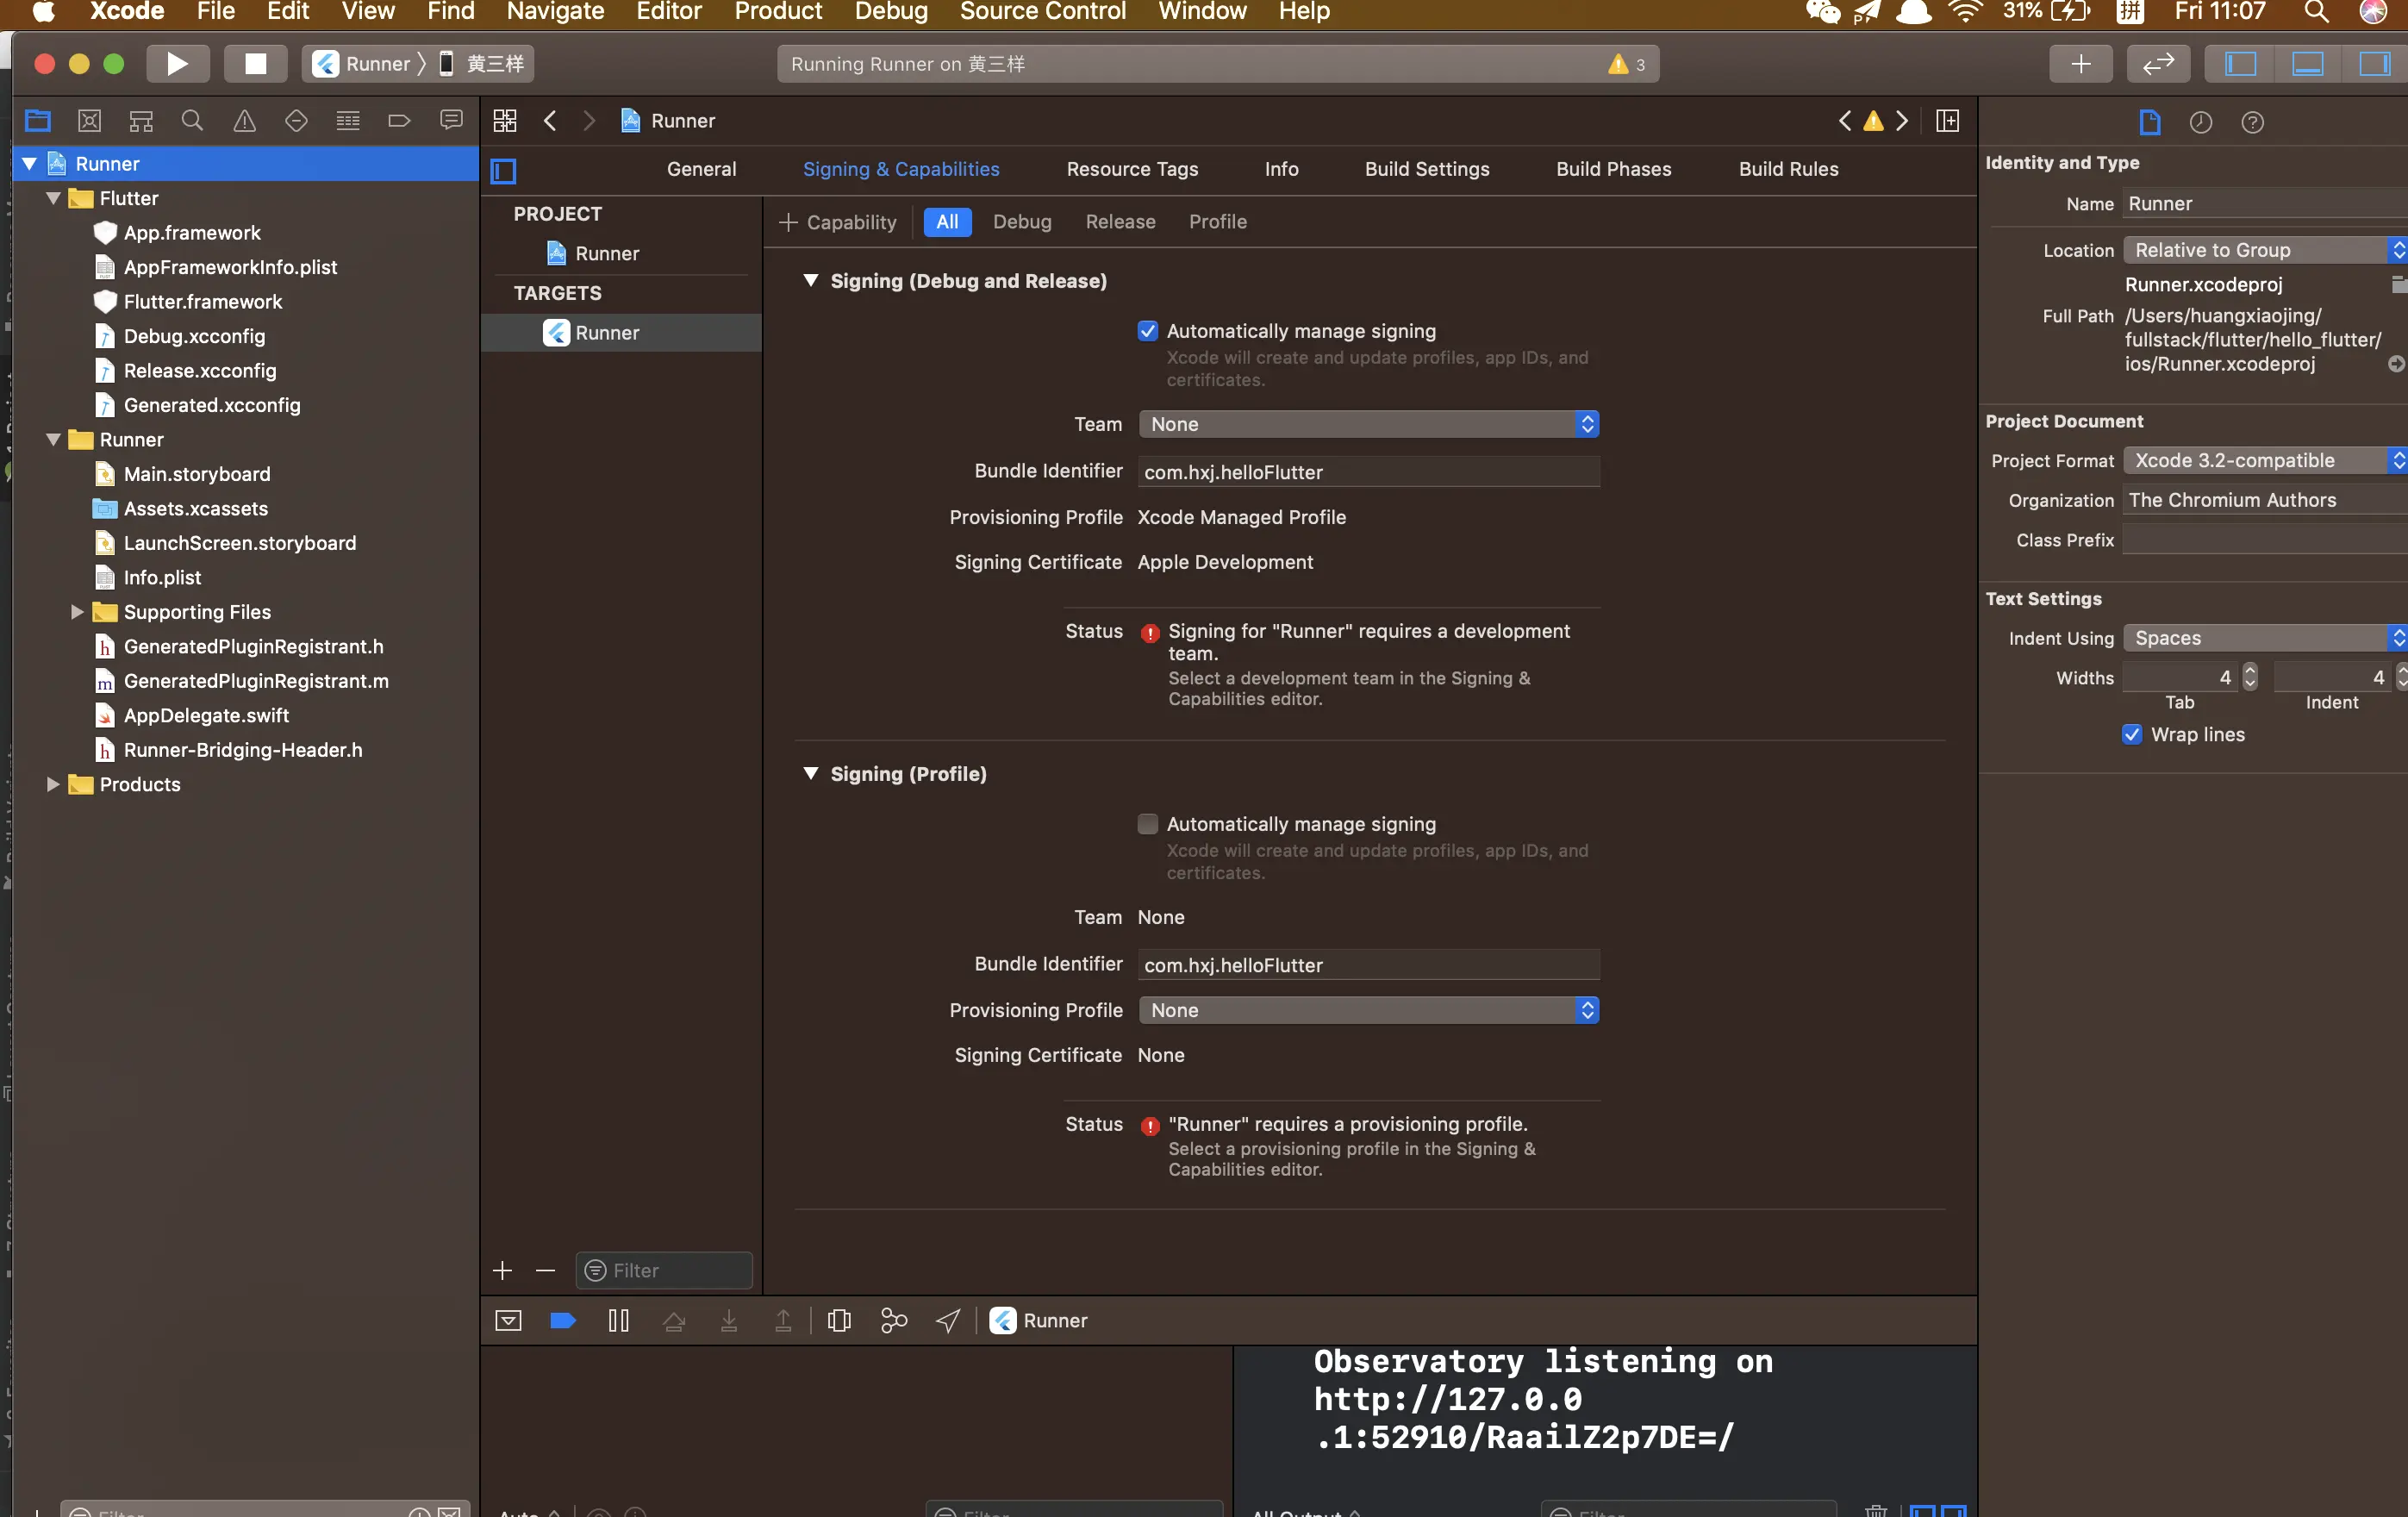
Task: Click the Pause program execution icon
Action: click(x=618, y=1321)
